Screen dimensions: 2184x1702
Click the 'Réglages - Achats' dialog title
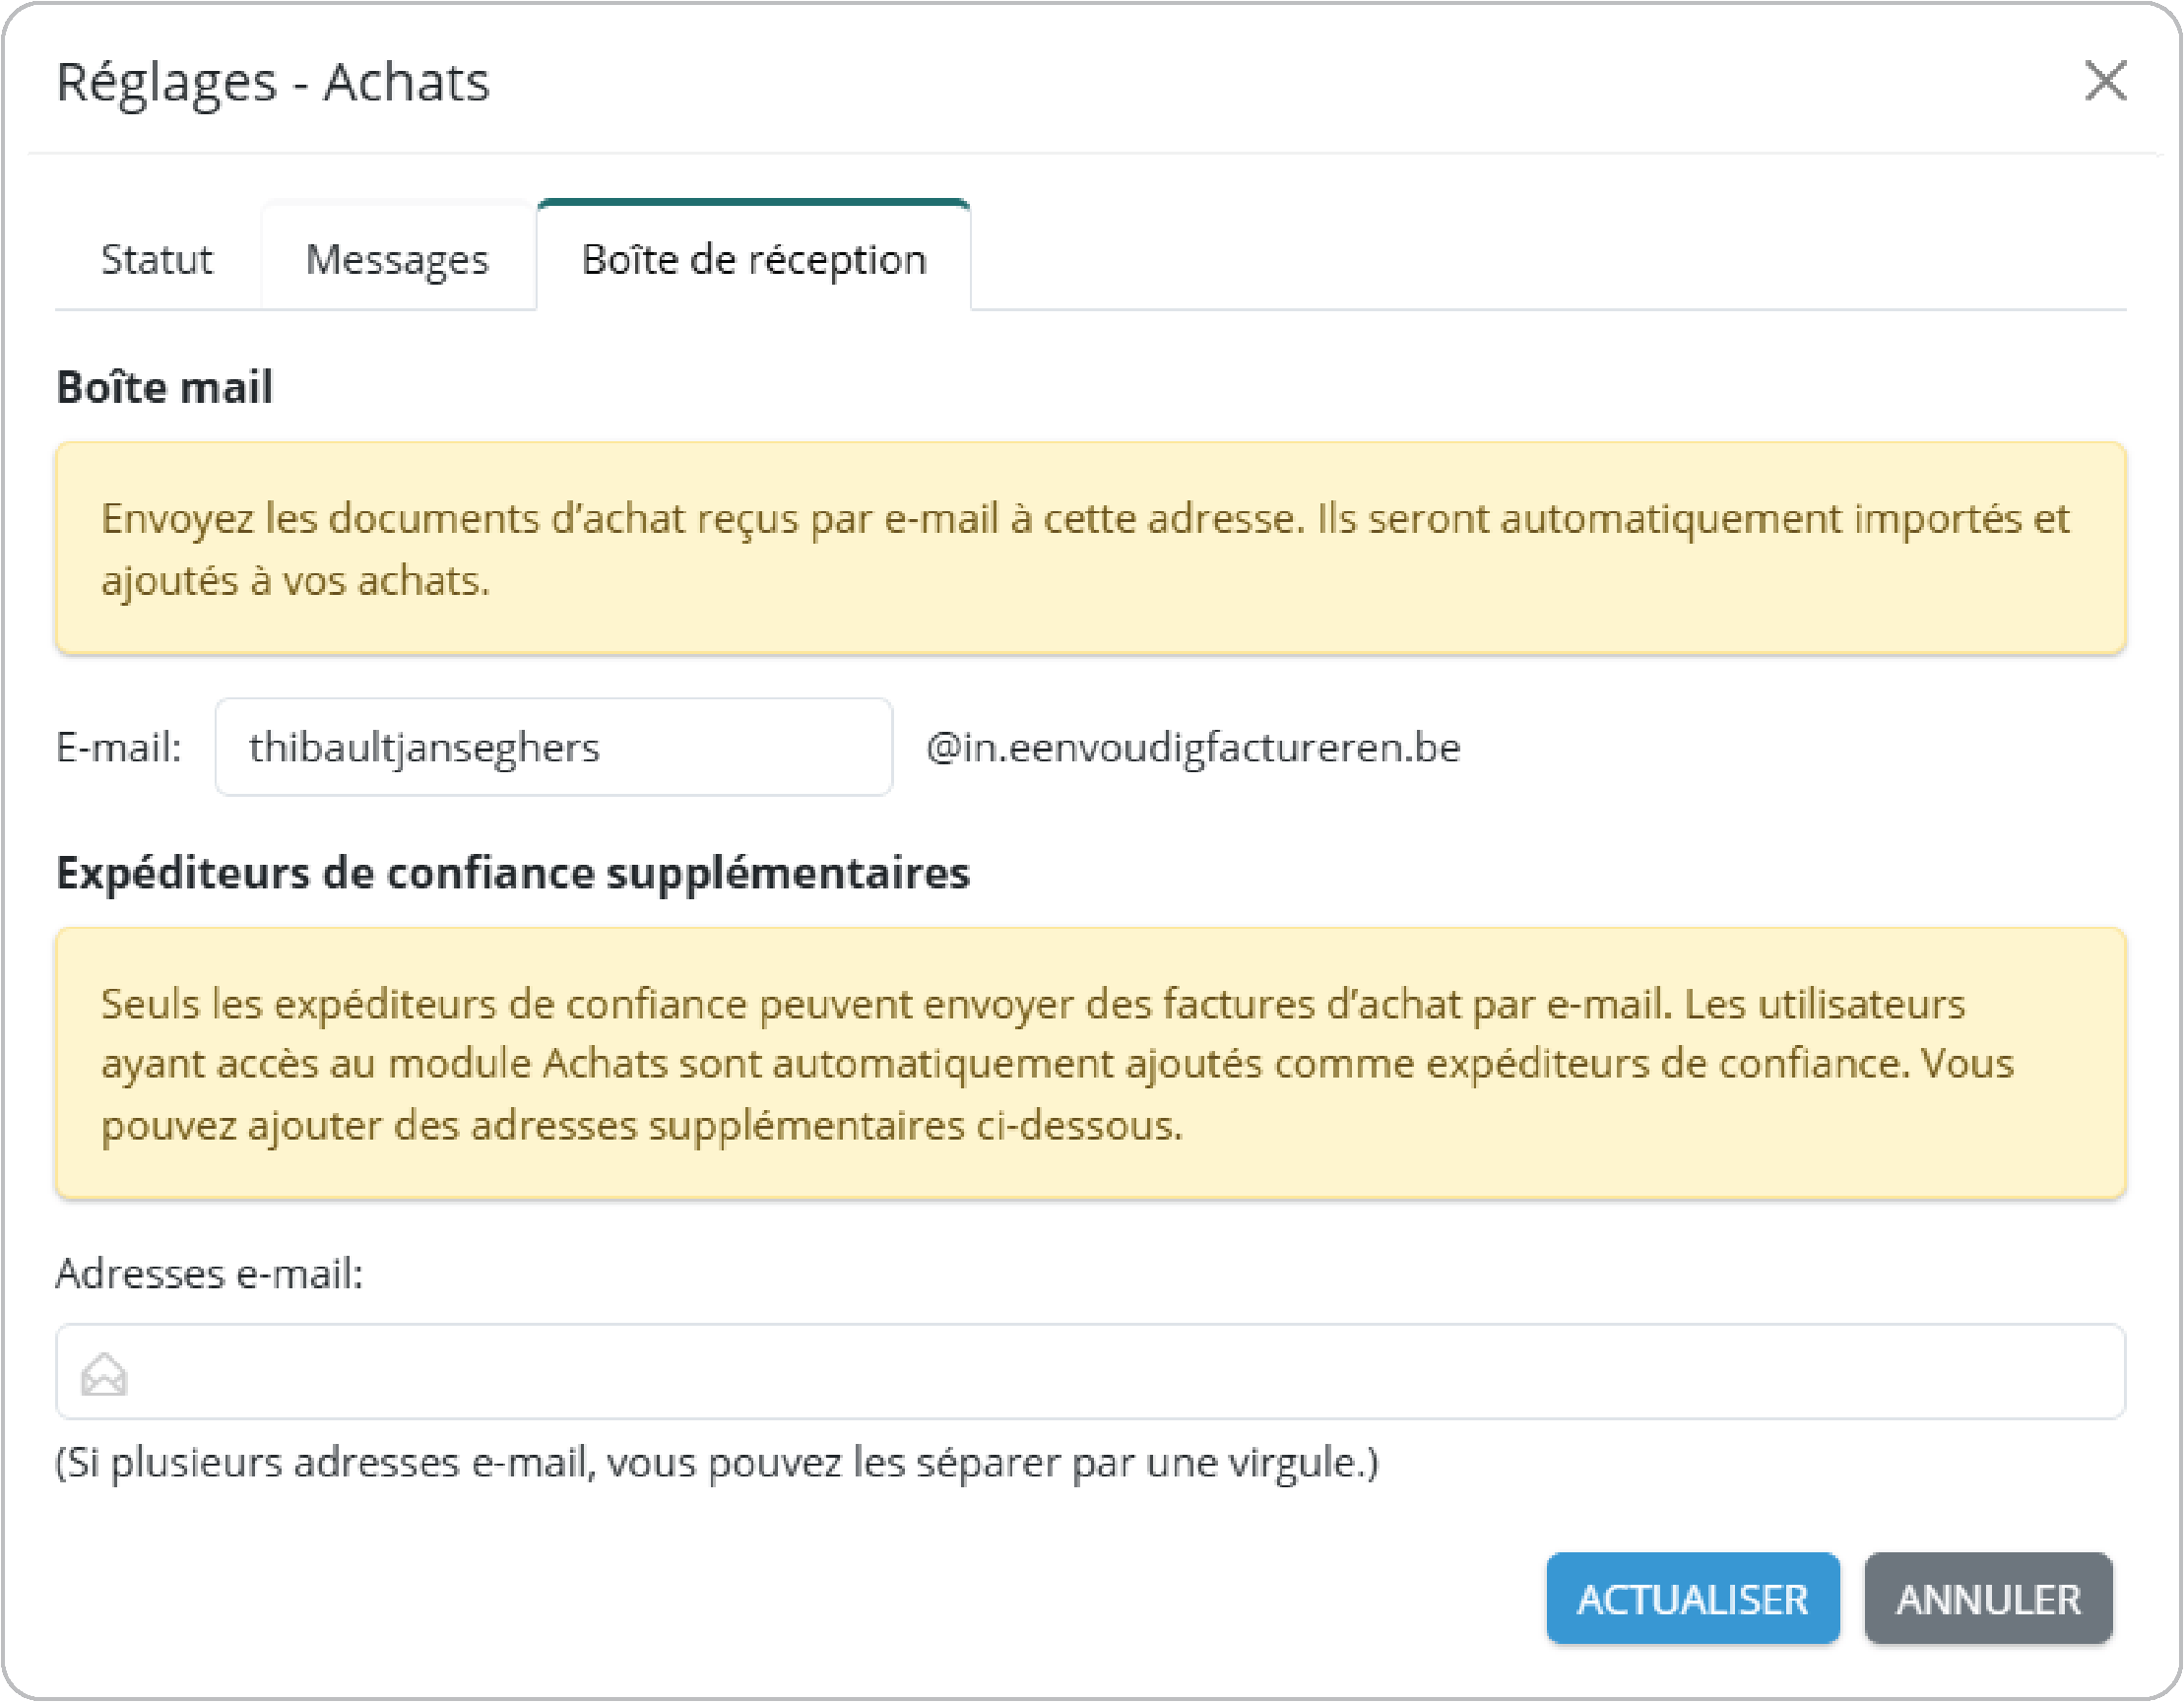pyautogui.click(x=273, y=81)
